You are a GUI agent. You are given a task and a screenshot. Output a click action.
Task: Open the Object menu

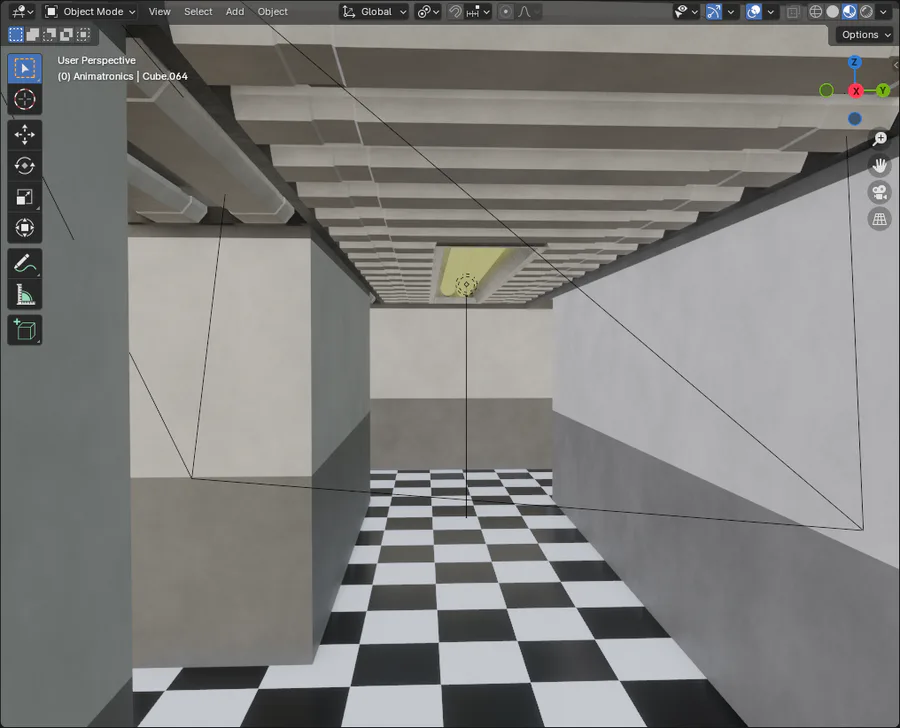[273, 11]
